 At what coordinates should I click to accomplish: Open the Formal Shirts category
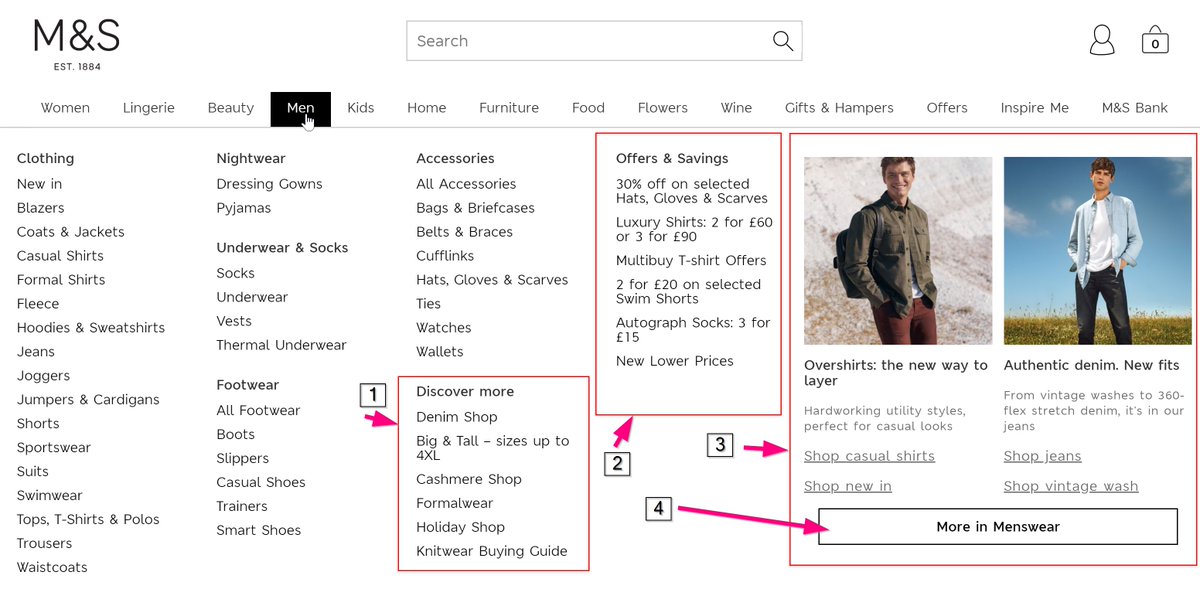click(x=61, y=280)
